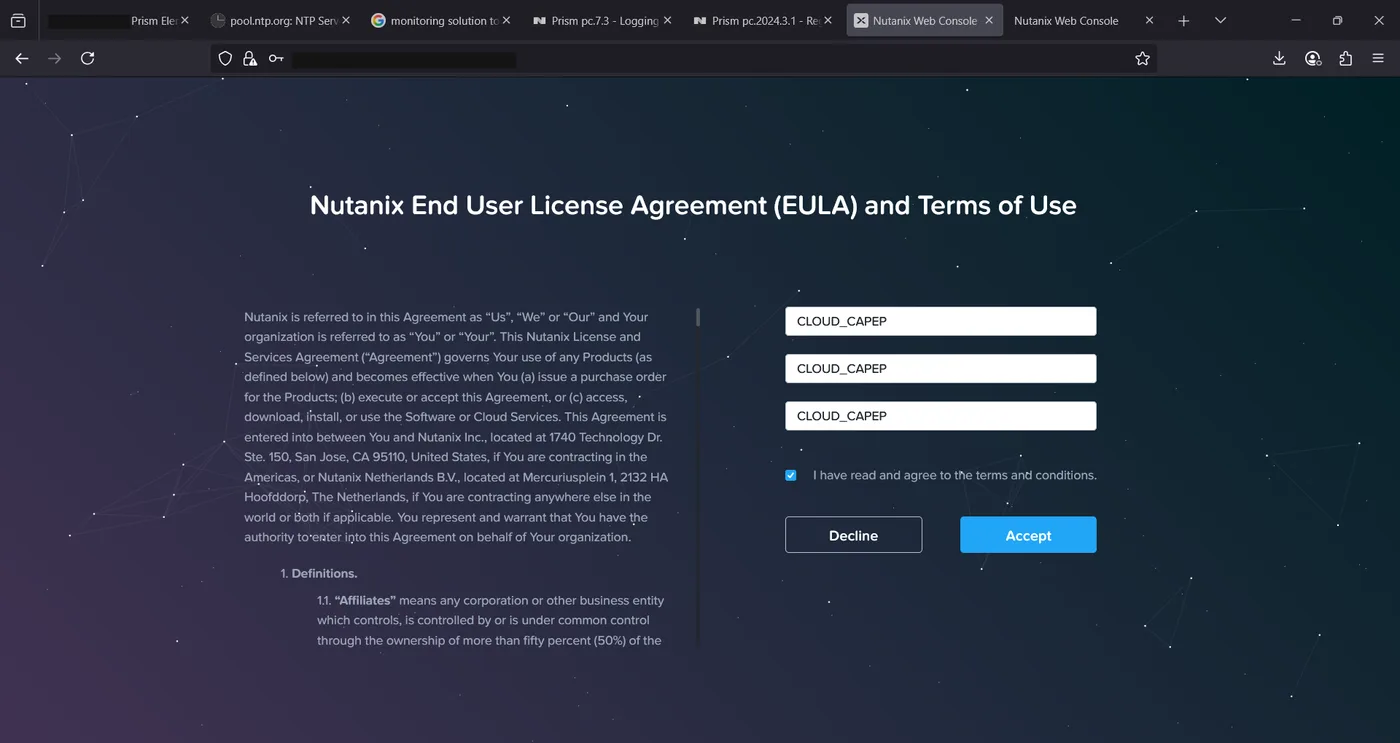Decline the Nutanix EULA

click(x=853, y=535)
